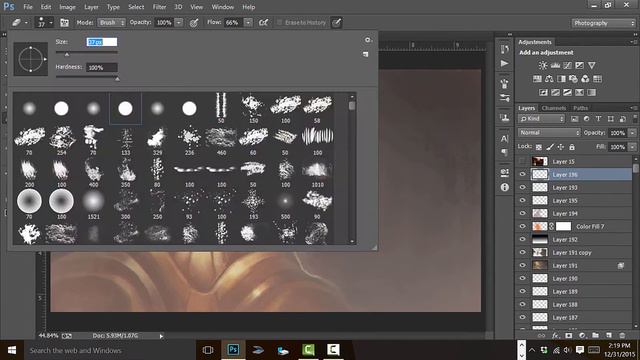Open the Window menu

click(x=222, y=7)
